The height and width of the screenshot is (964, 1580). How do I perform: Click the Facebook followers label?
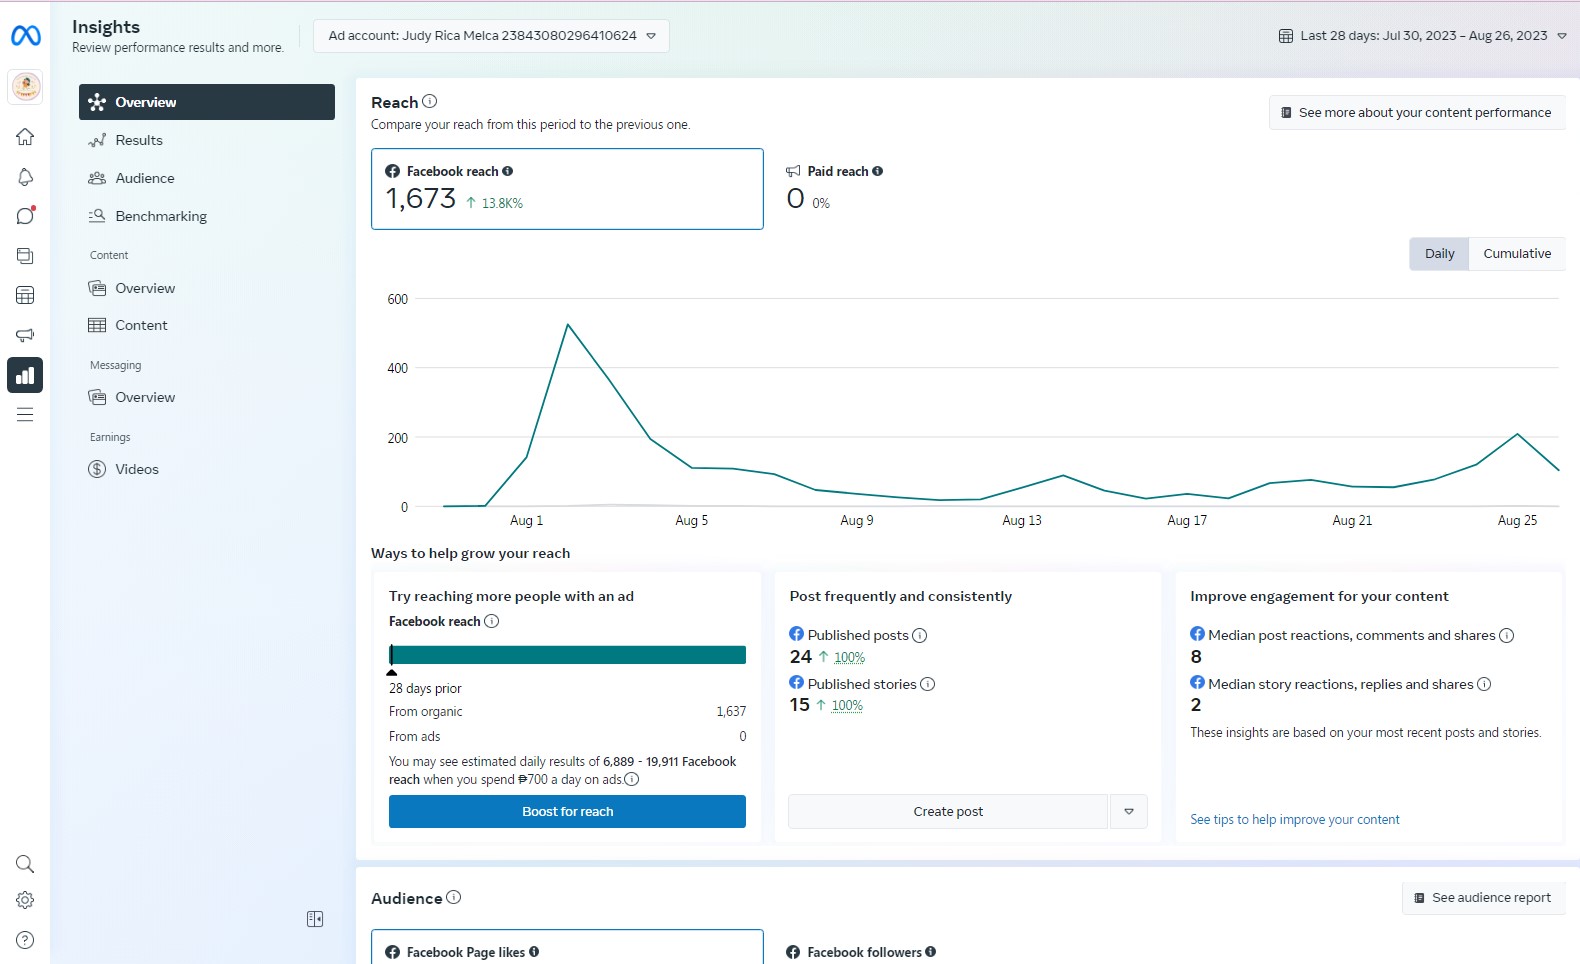(864, 952)
